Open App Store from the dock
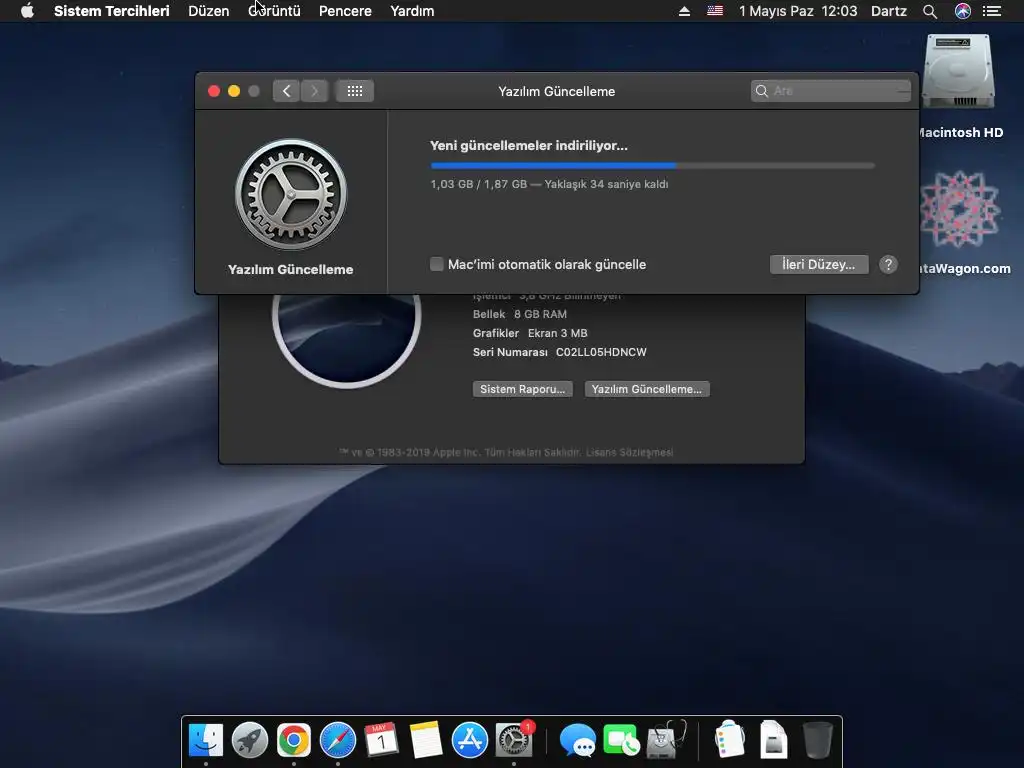Screen dimensions: 1024x768 (x=470, y=740)
